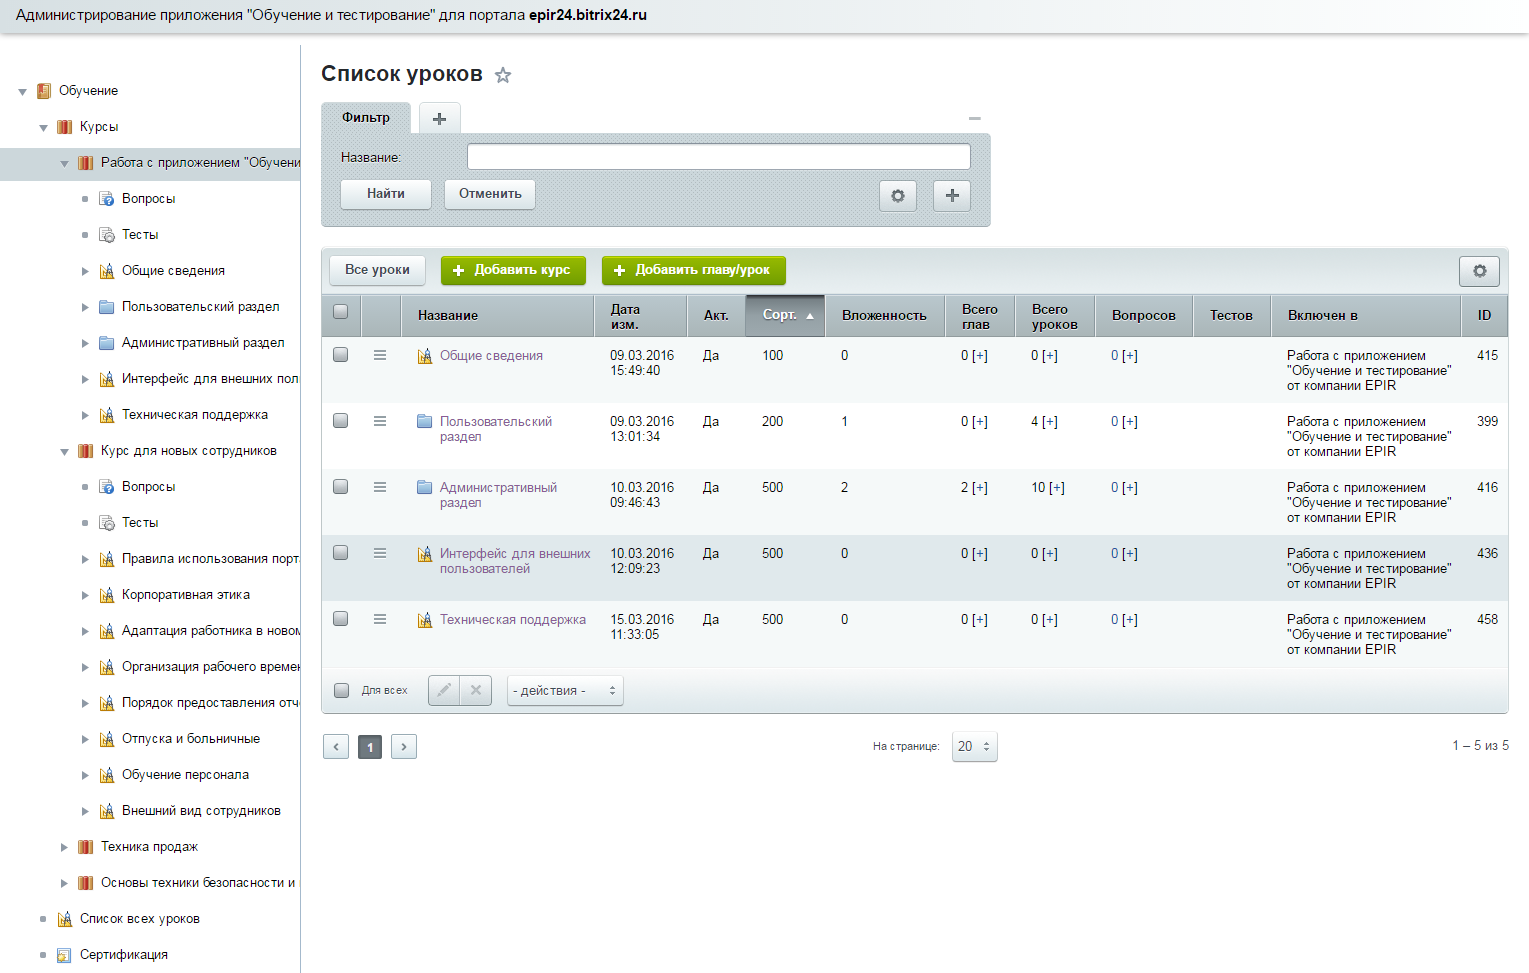This screenshot has height=973, width=1529.
Task: Enable the Для всех checkbox
Action: pos(342,691)
